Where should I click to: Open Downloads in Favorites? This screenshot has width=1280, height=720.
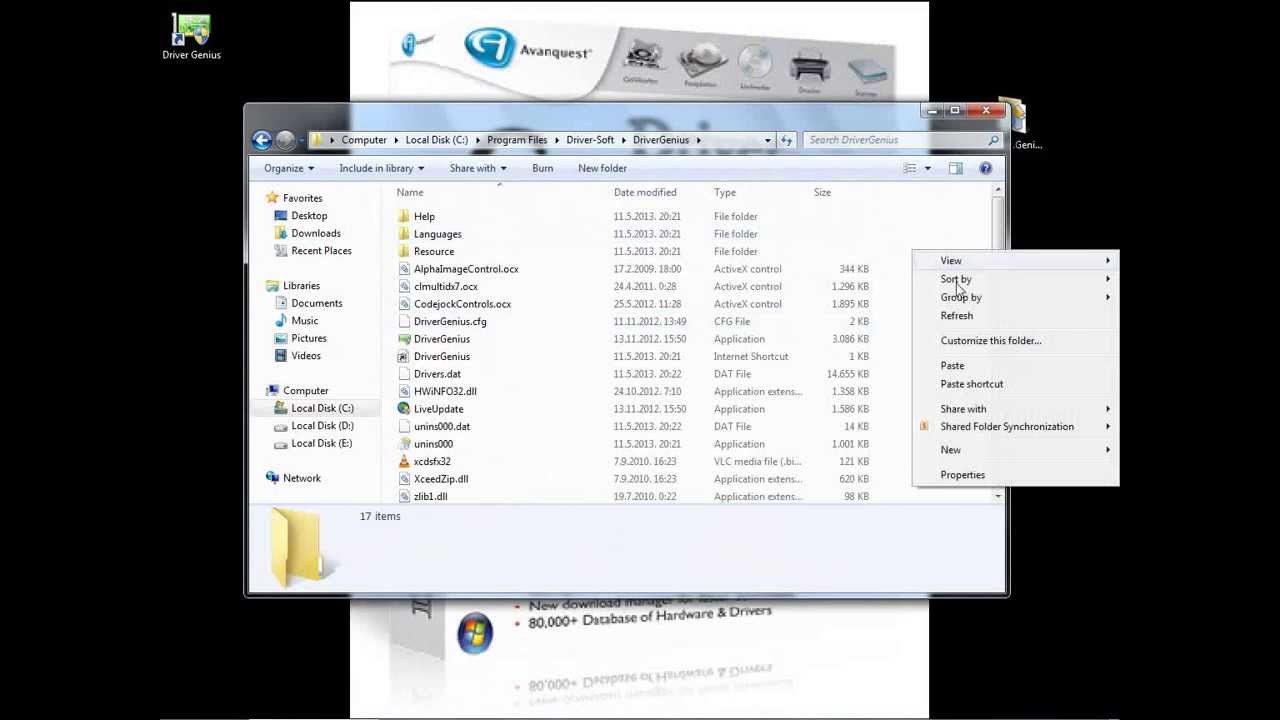coord(316,233)
